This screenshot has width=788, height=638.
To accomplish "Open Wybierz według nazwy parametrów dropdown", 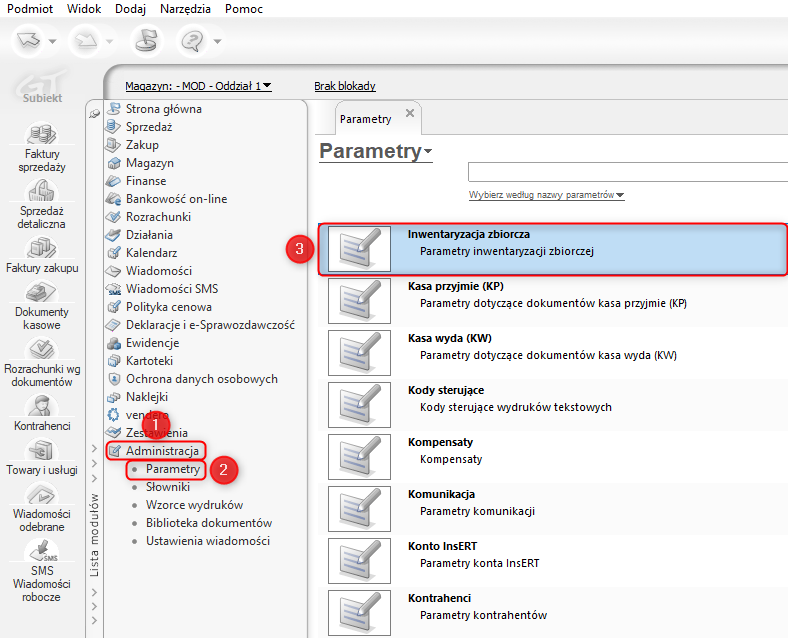I will [x=546, y=195].
